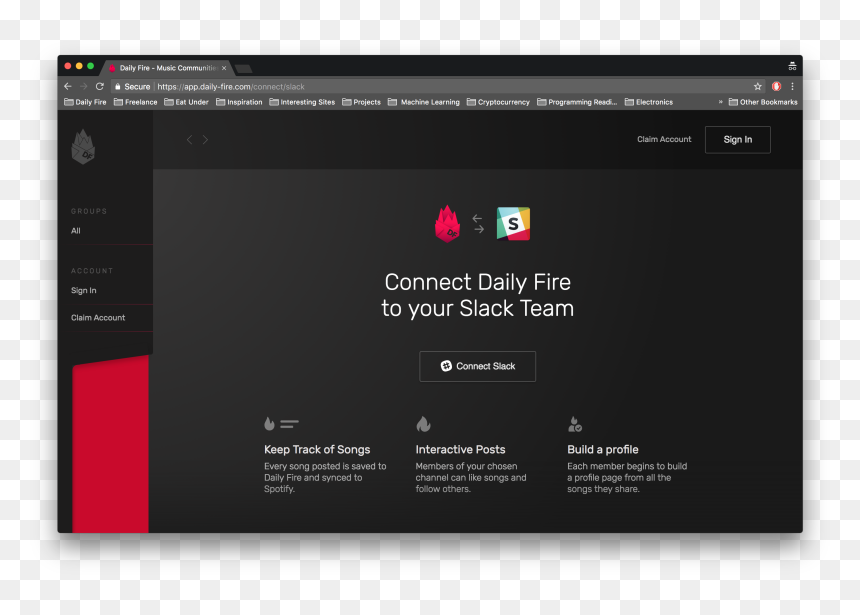Viewport: 860px width, 615px height.
Task: Open the Eat Under bookmarks folder
Action: coord(186,102)
